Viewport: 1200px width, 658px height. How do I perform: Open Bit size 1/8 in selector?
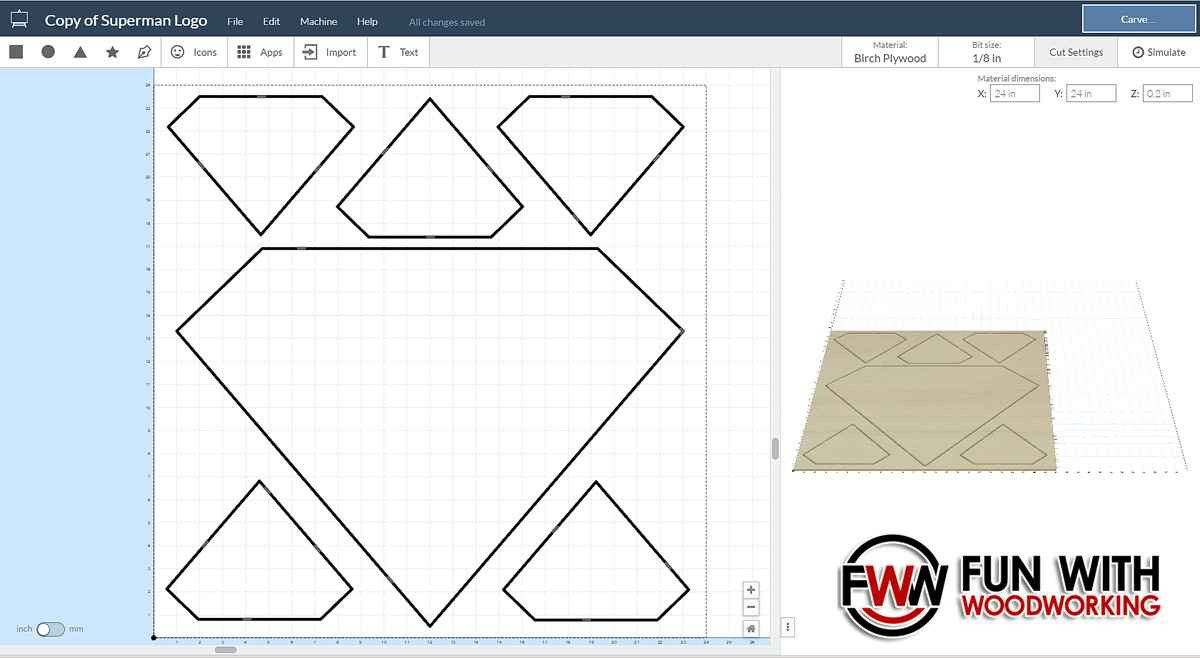pyautogui.click(x=986, y=52)
